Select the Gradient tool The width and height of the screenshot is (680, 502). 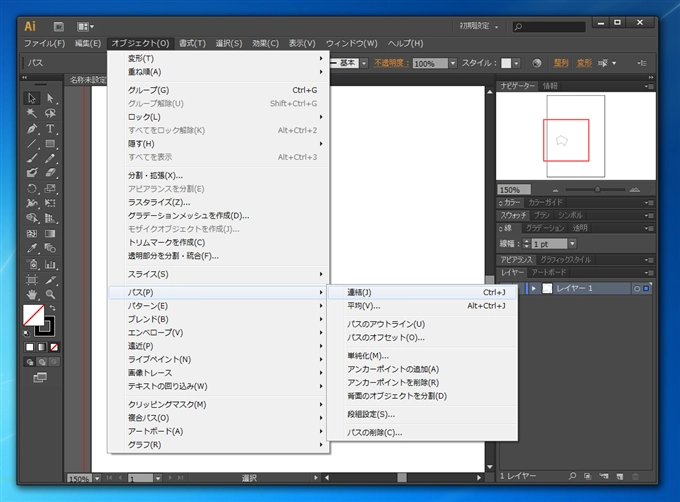(50, 234)
